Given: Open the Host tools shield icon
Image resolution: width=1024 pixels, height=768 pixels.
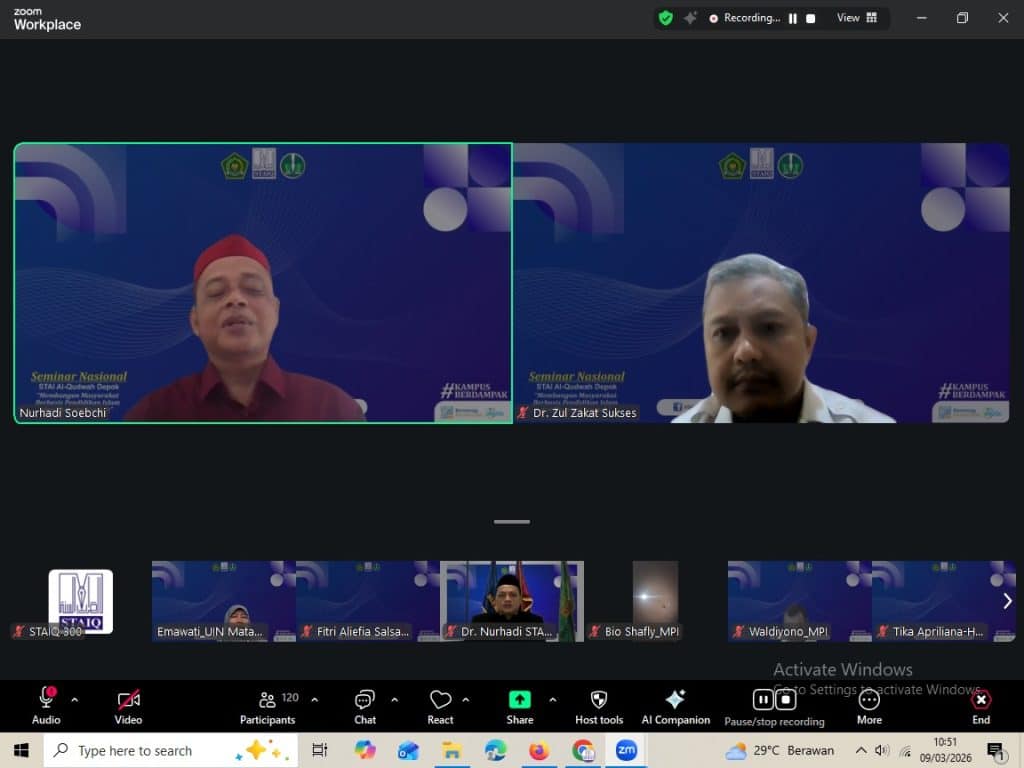Looking at the screenshot, I should (x=599, y=700).
